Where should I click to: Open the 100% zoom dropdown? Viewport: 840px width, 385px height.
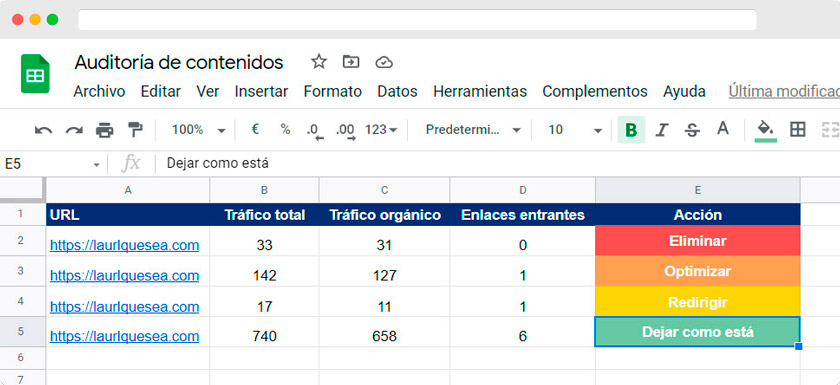199,130
